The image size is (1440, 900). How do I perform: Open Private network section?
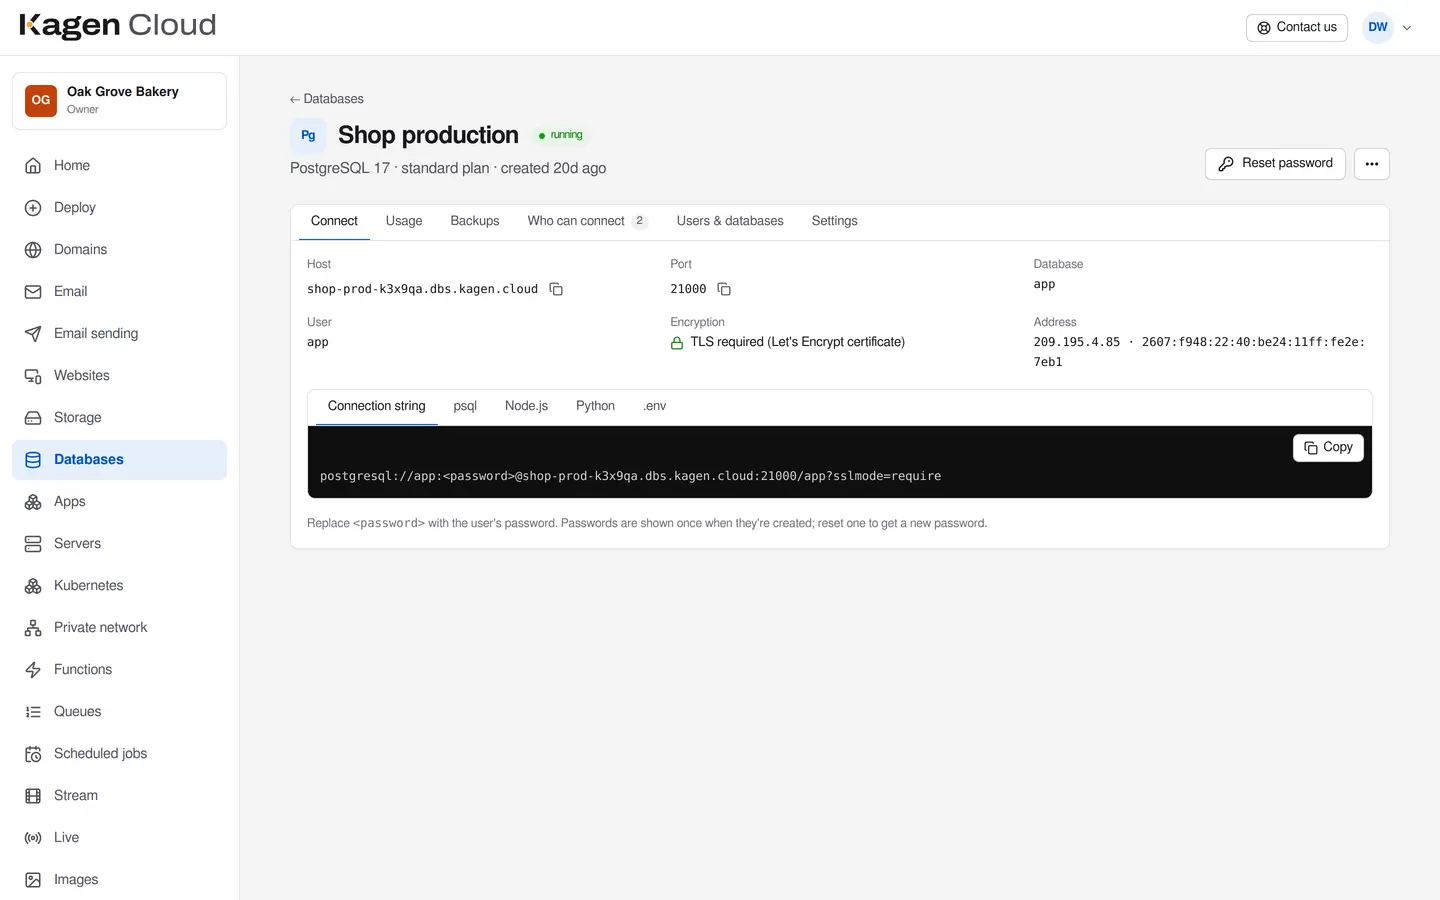tap(119, 628)
